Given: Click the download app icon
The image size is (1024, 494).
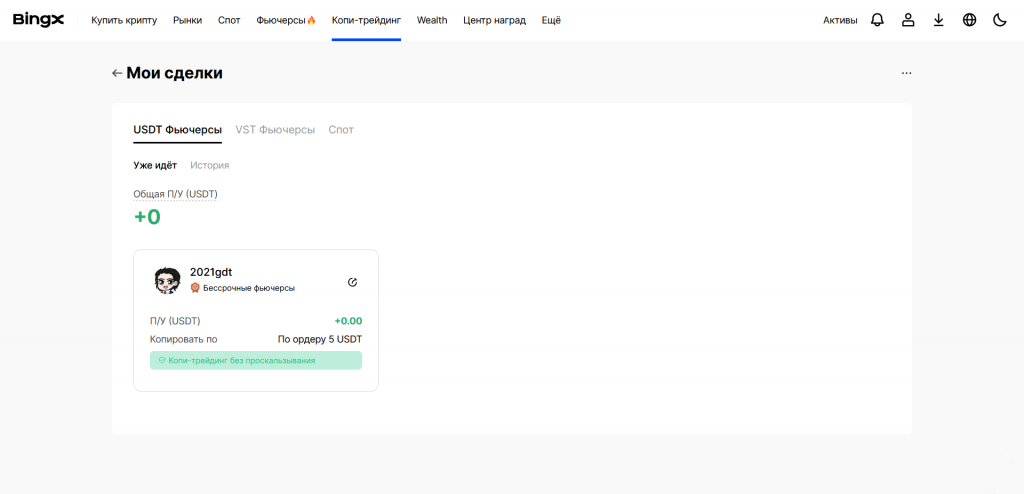Looking at the screenshot, I should pyautogui.click(x=938, y=20).
